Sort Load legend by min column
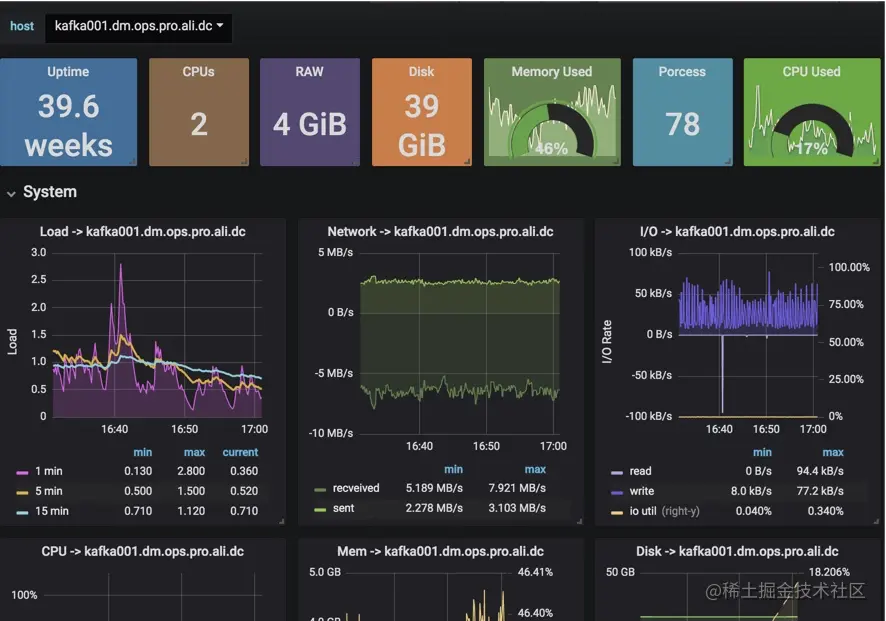 pyautogui.click(x=142, y=452)
